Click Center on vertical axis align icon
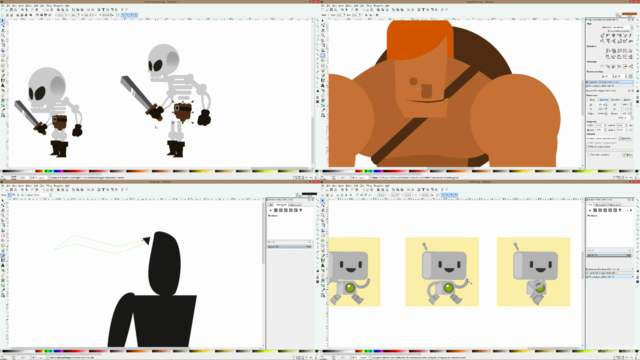The height and width of the screenshot is (360, 640). coord(613,36)
